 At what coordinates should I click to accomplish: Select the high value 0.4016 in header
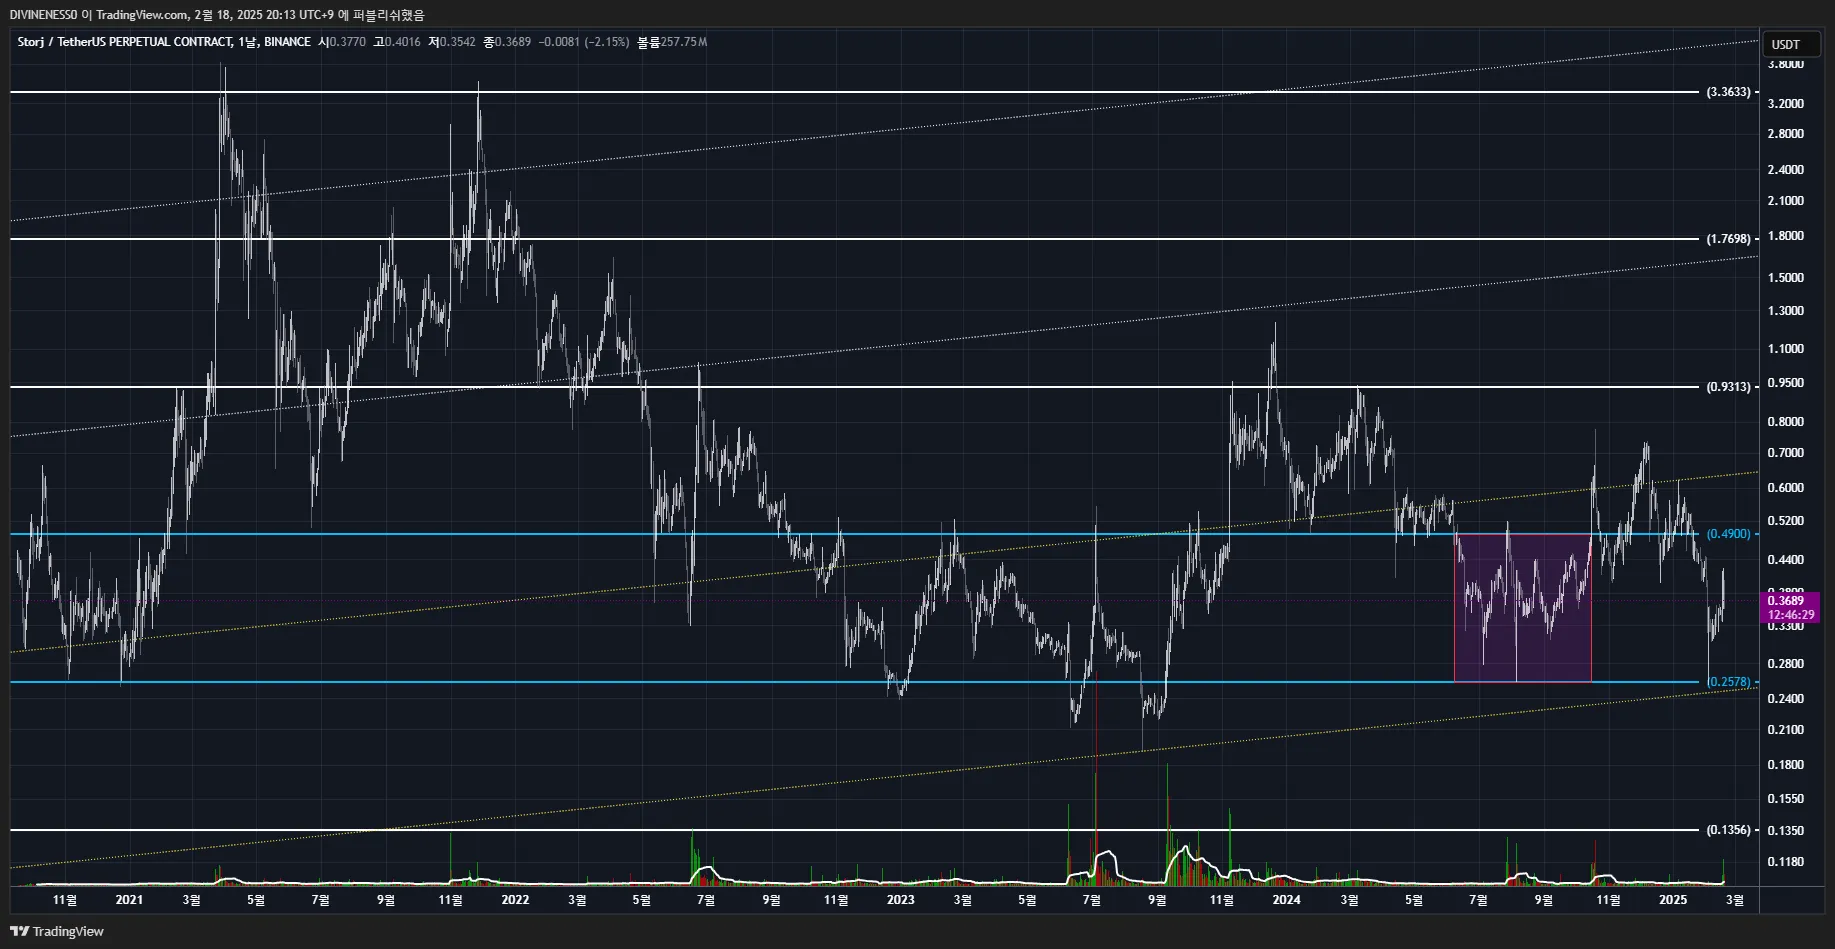pyautogui.click(x=402, y=42)
